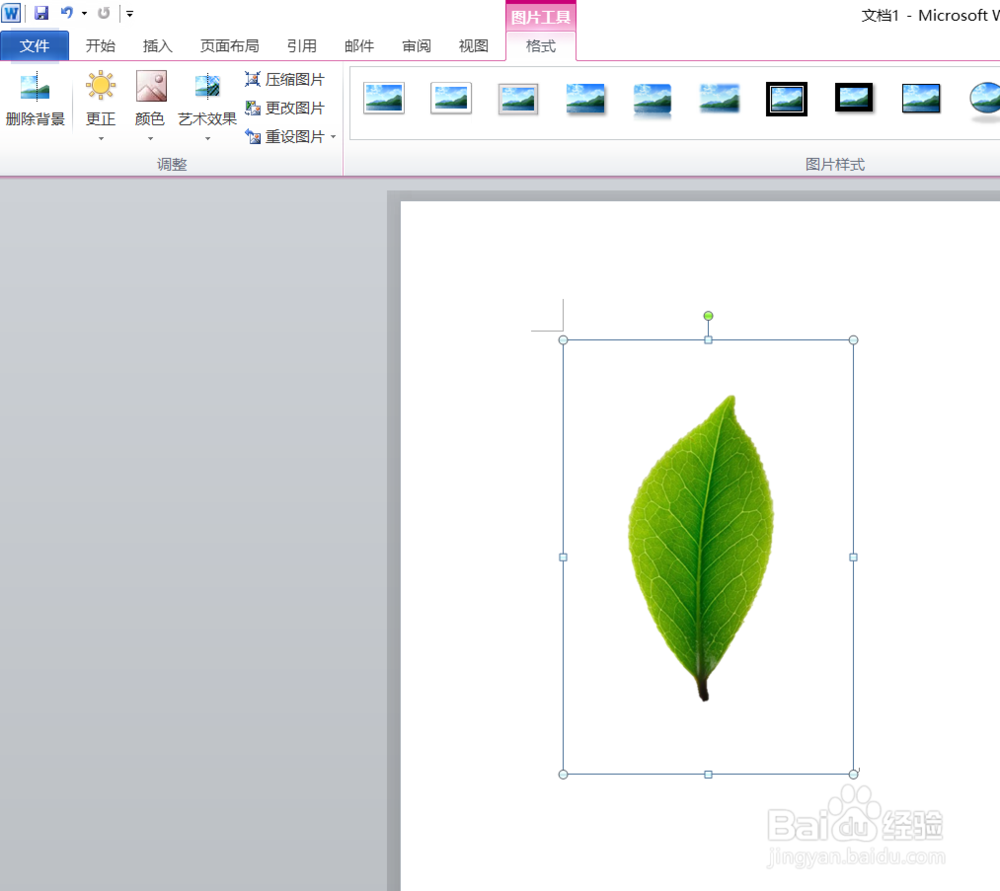
Task: Click the bottom-right corner sizing handle
Action: click(853, 774)
